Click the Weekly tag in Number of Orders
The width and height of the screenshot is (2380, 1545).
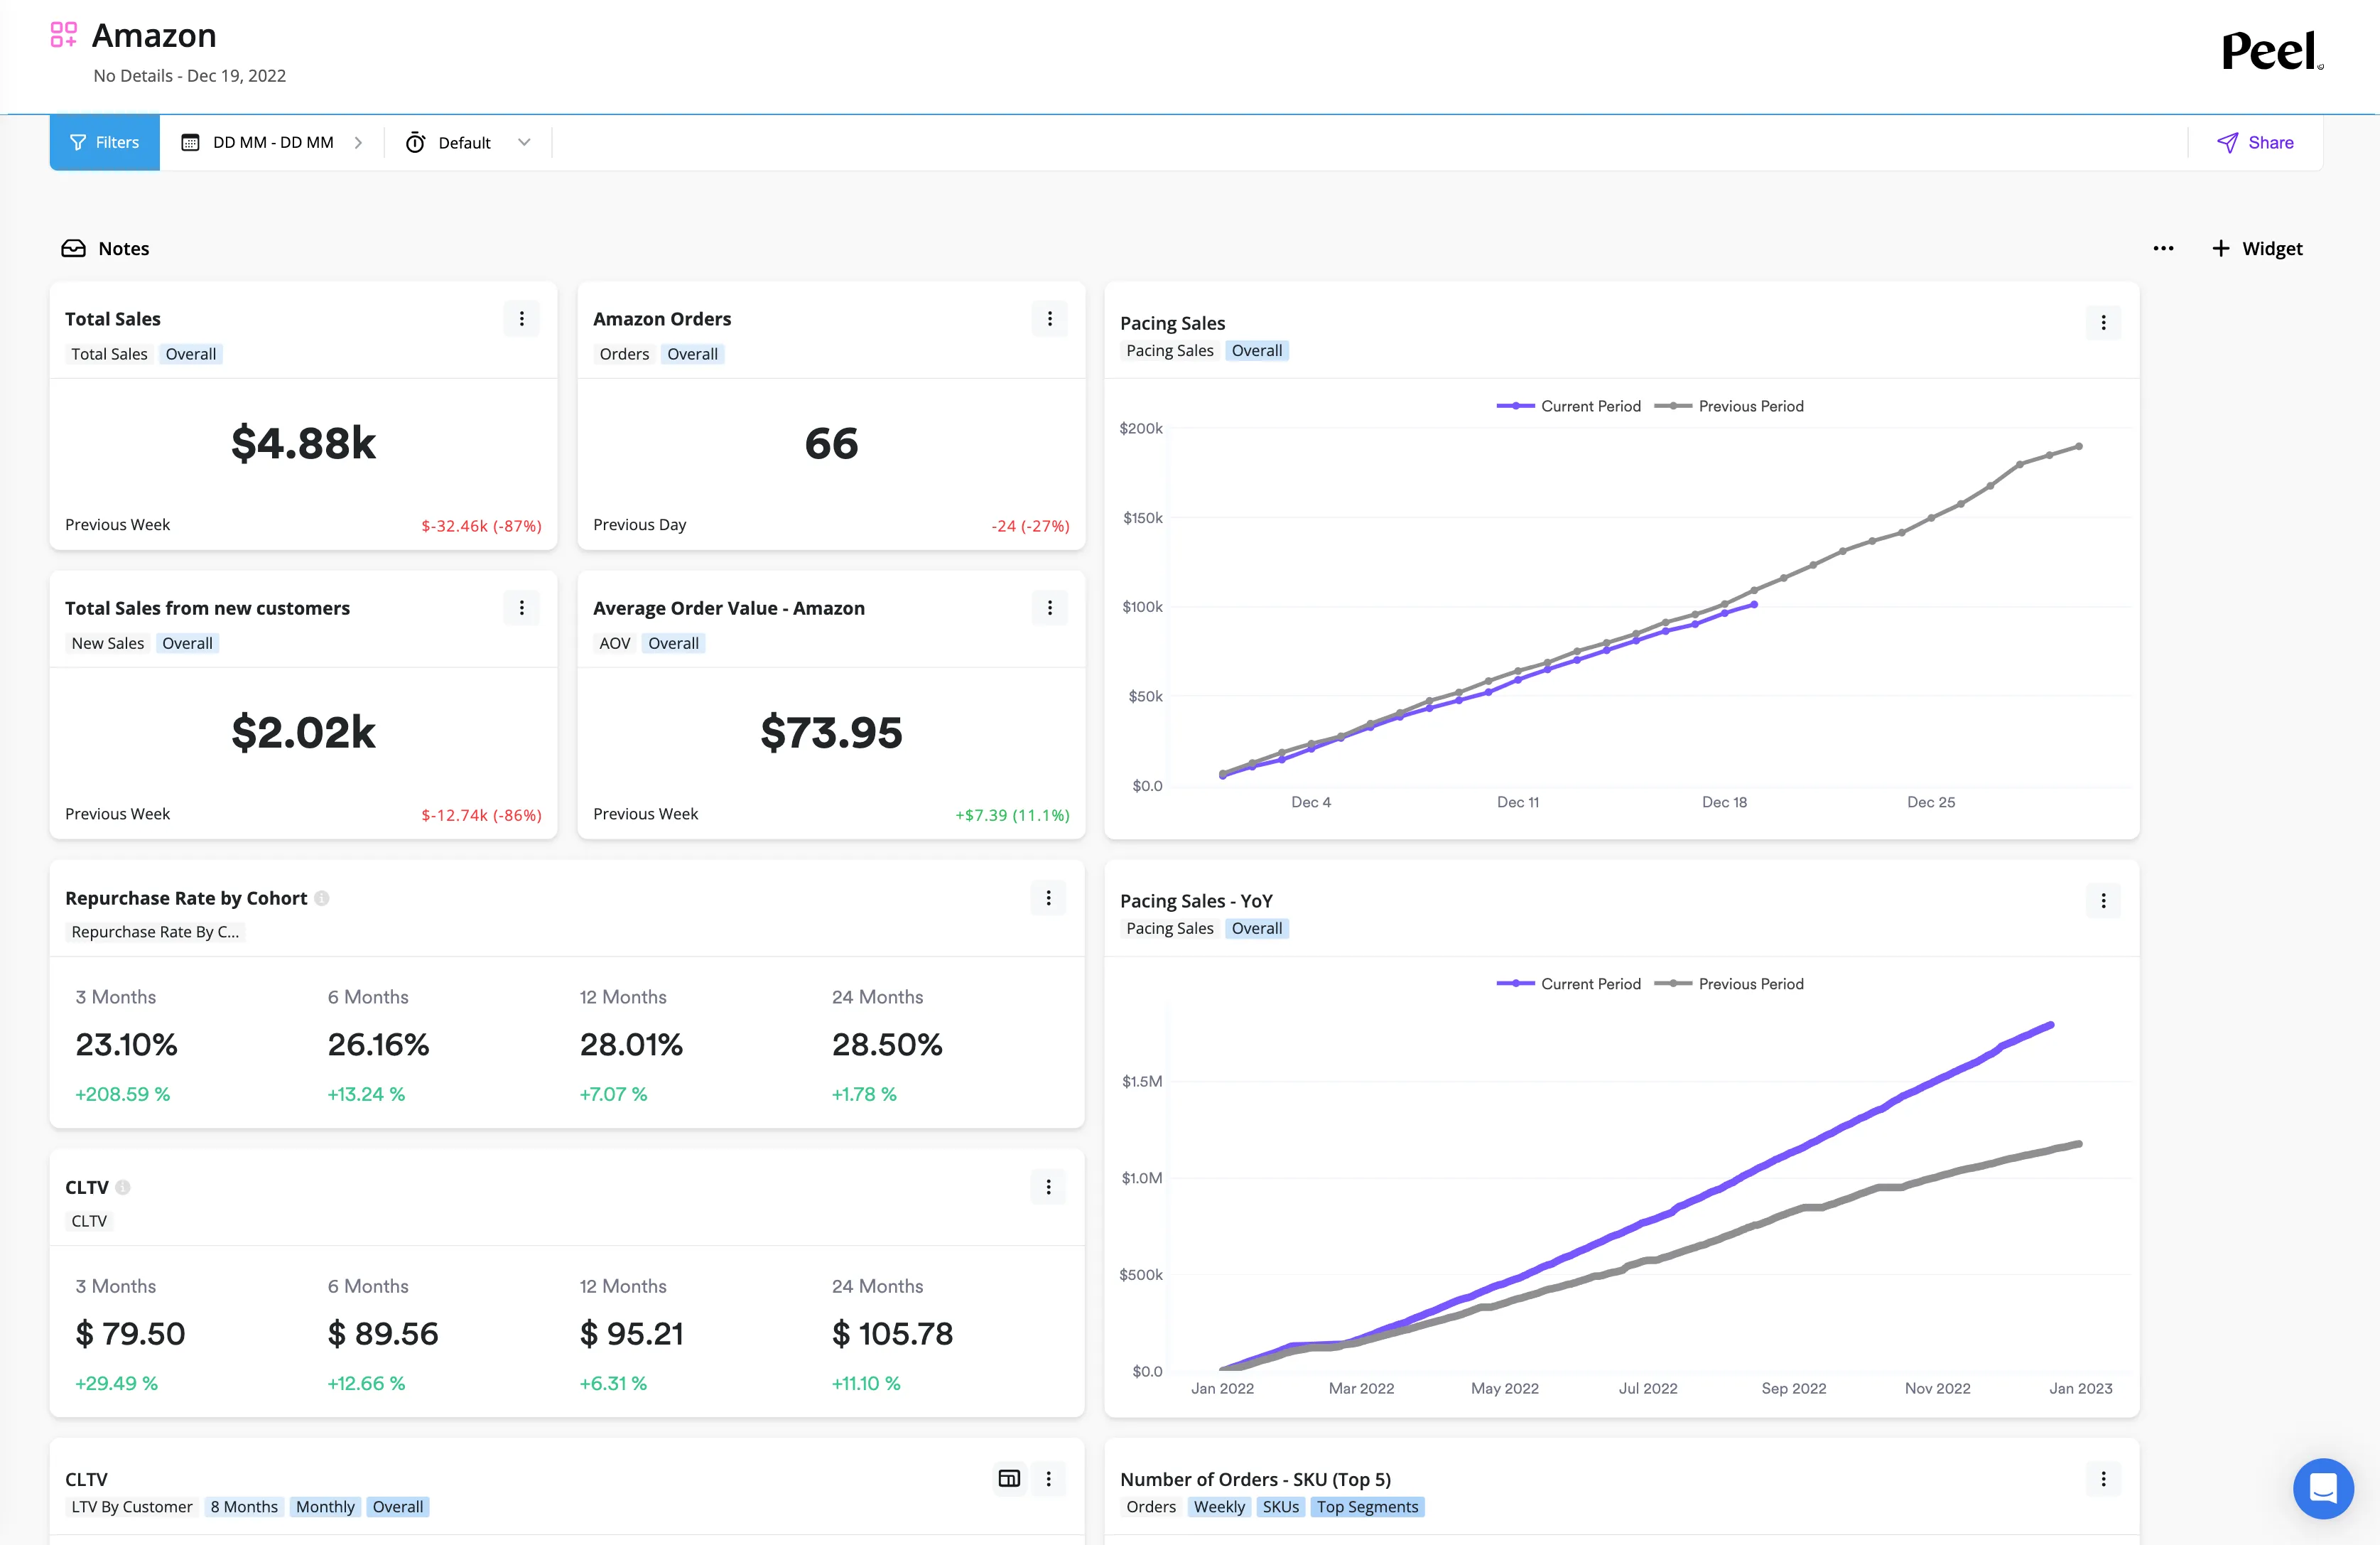pos(1219,1507)
